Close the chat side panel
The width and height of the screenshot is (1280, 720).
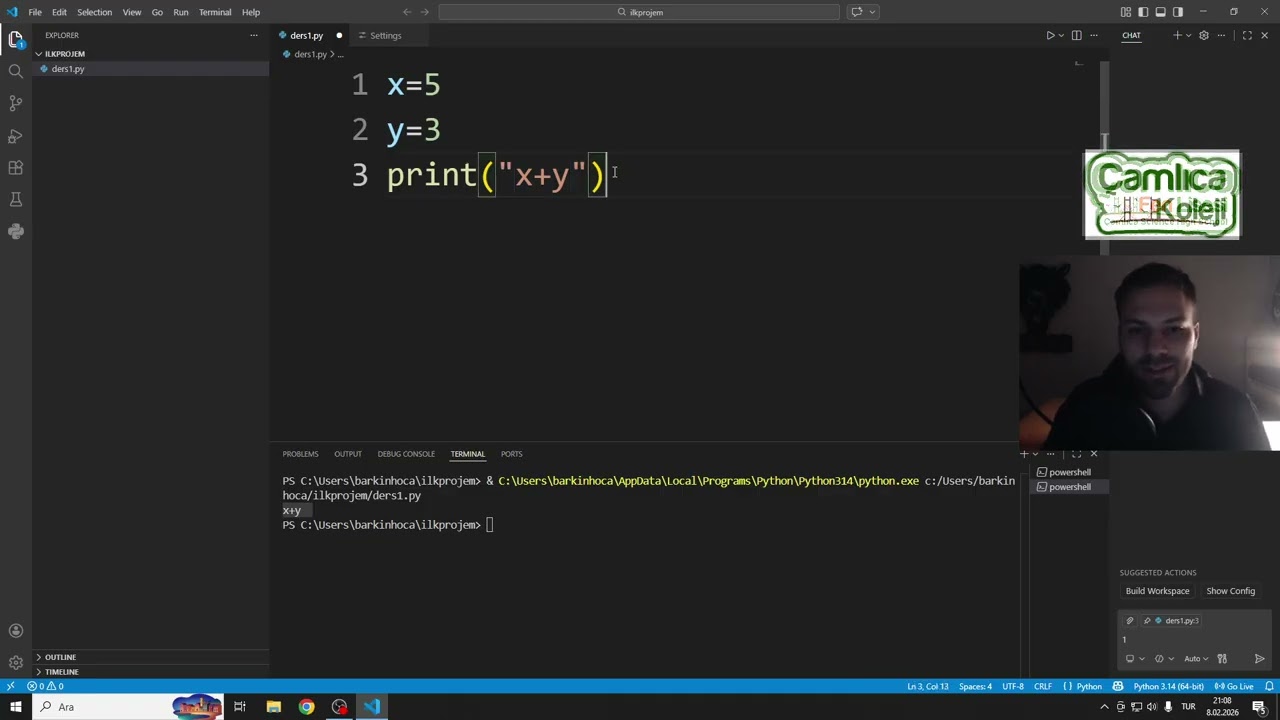(x=1264, y=35)
